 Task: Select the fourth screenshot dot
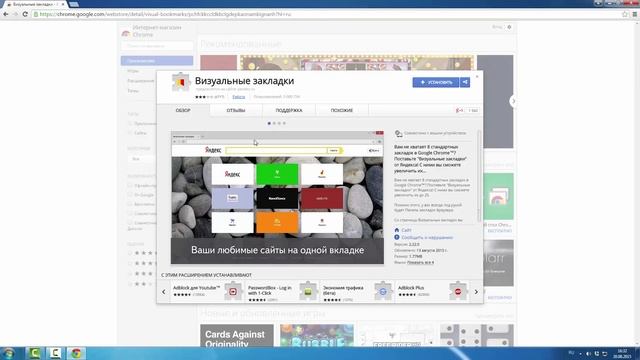click(284, 123)
